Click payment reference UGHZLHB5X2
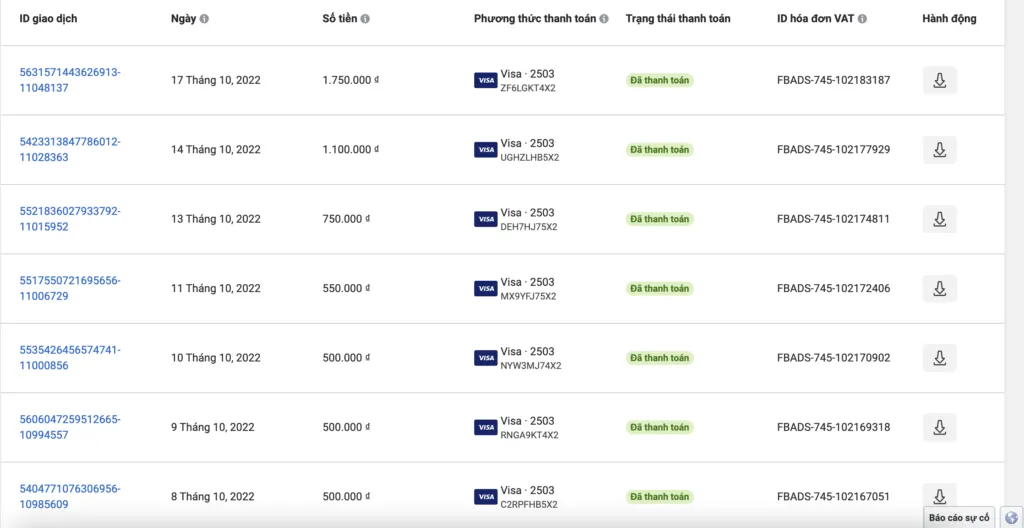Image resolution: width=1024 pixels, height=528 pixels. [530, 157]
